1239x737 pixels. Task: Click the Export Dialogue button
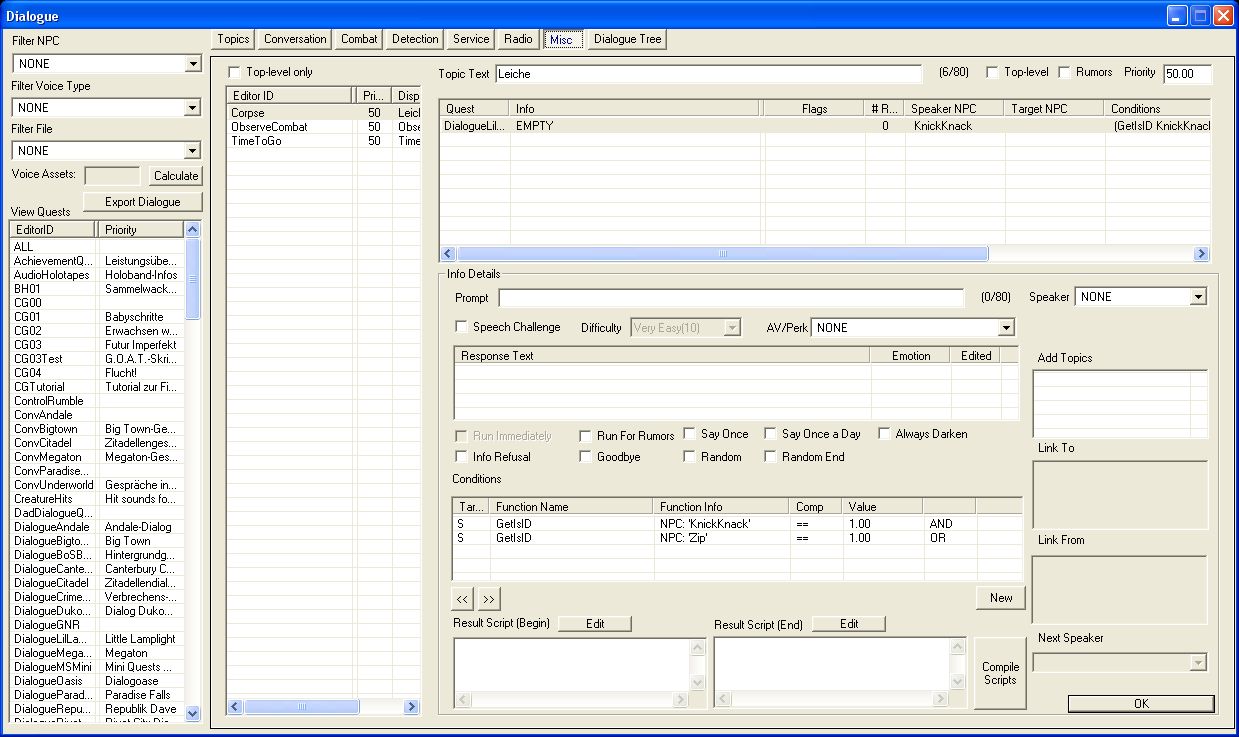click(143, 202)
